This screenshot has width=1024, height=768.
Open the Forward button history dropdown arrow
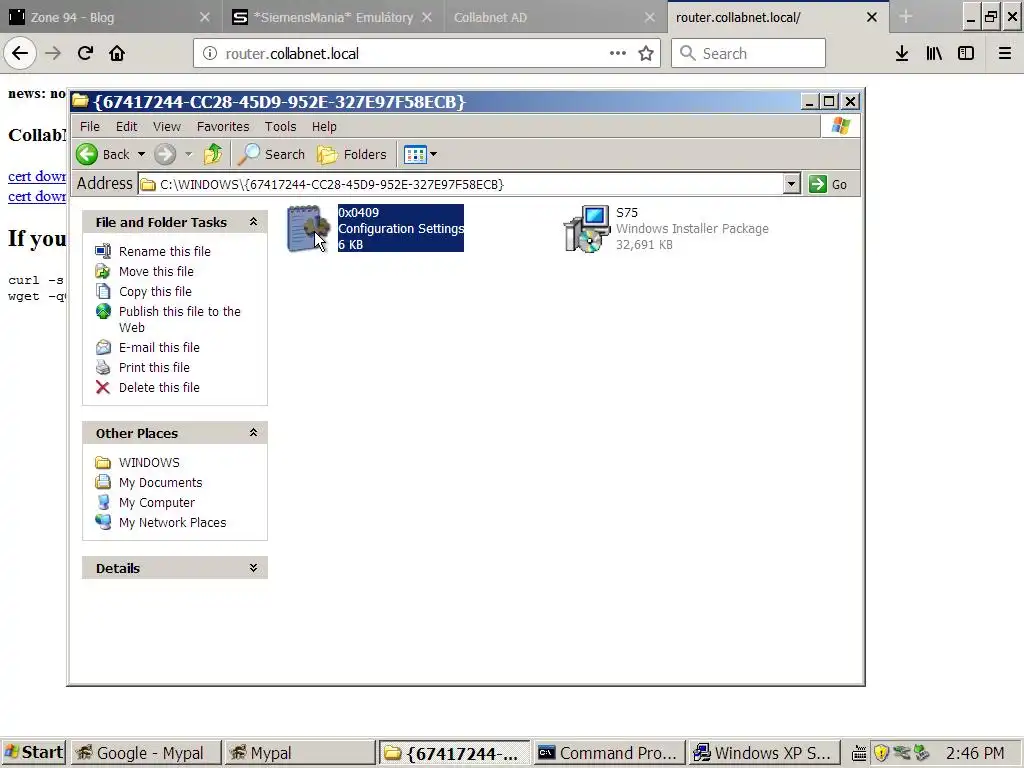(189, 155)
